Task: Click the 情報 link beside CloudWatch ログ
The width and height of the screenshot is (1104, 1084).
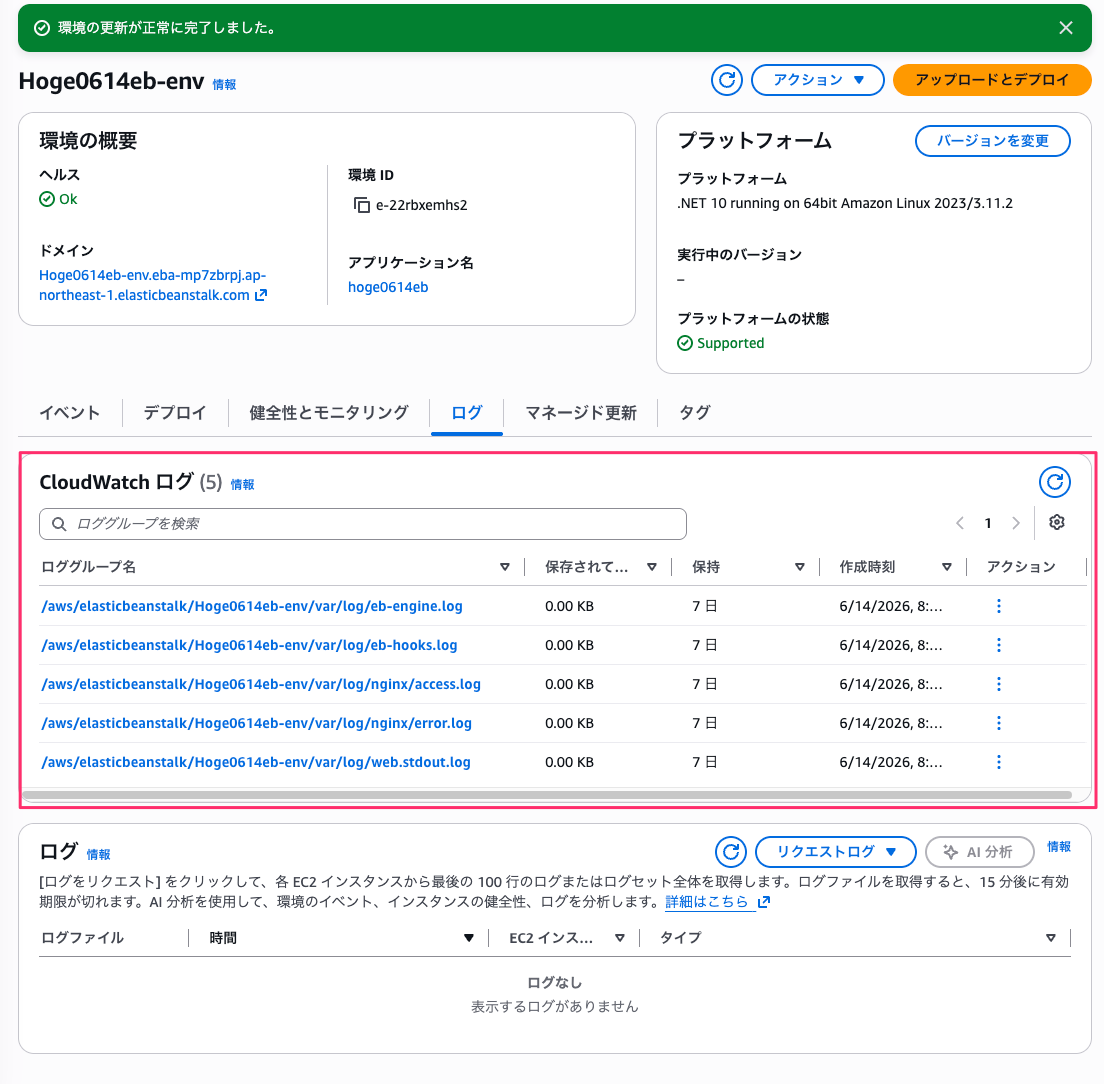Action: pyautogui.click(x=243, y=484)
